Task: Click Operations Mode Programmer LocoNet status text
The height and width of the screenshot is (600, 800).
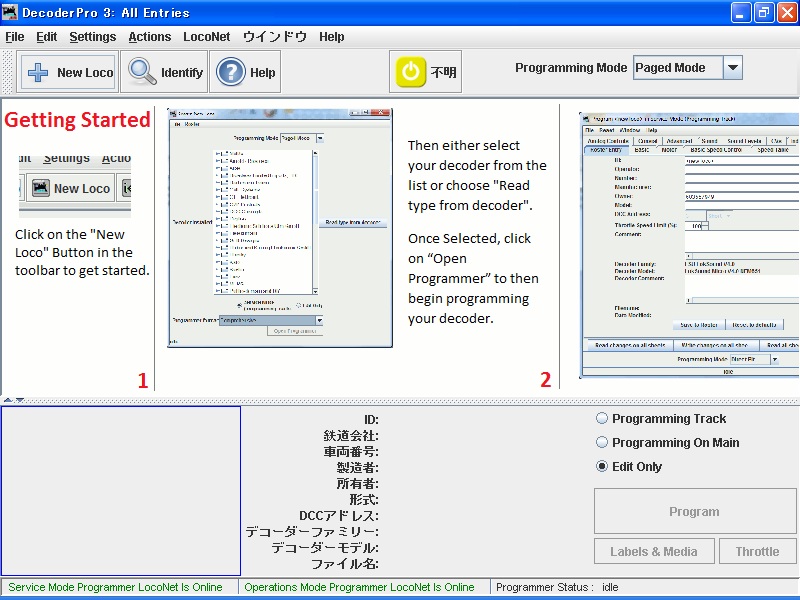Action: tap(359, 587)
